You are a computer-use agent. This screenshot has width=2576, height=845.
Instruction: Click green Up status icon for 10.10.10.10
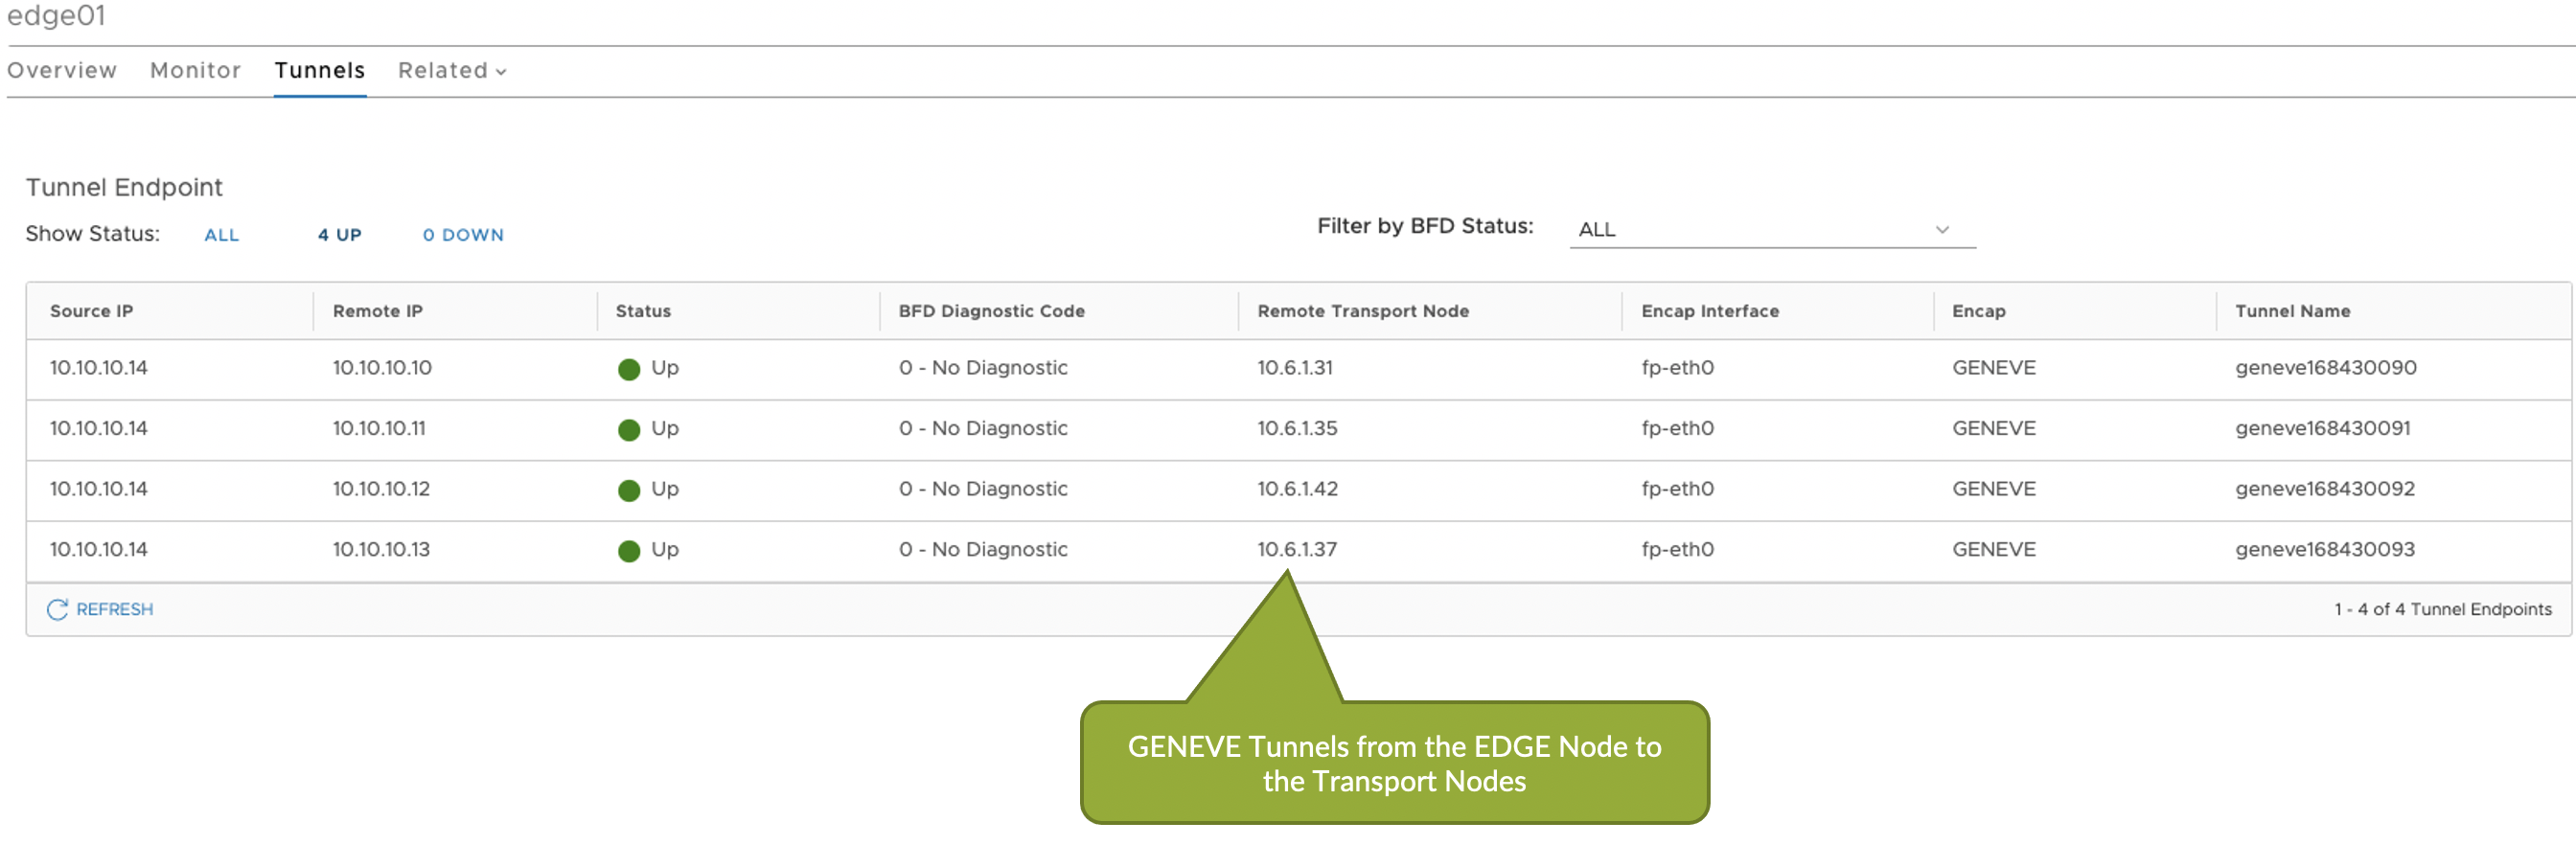(628, 369)
